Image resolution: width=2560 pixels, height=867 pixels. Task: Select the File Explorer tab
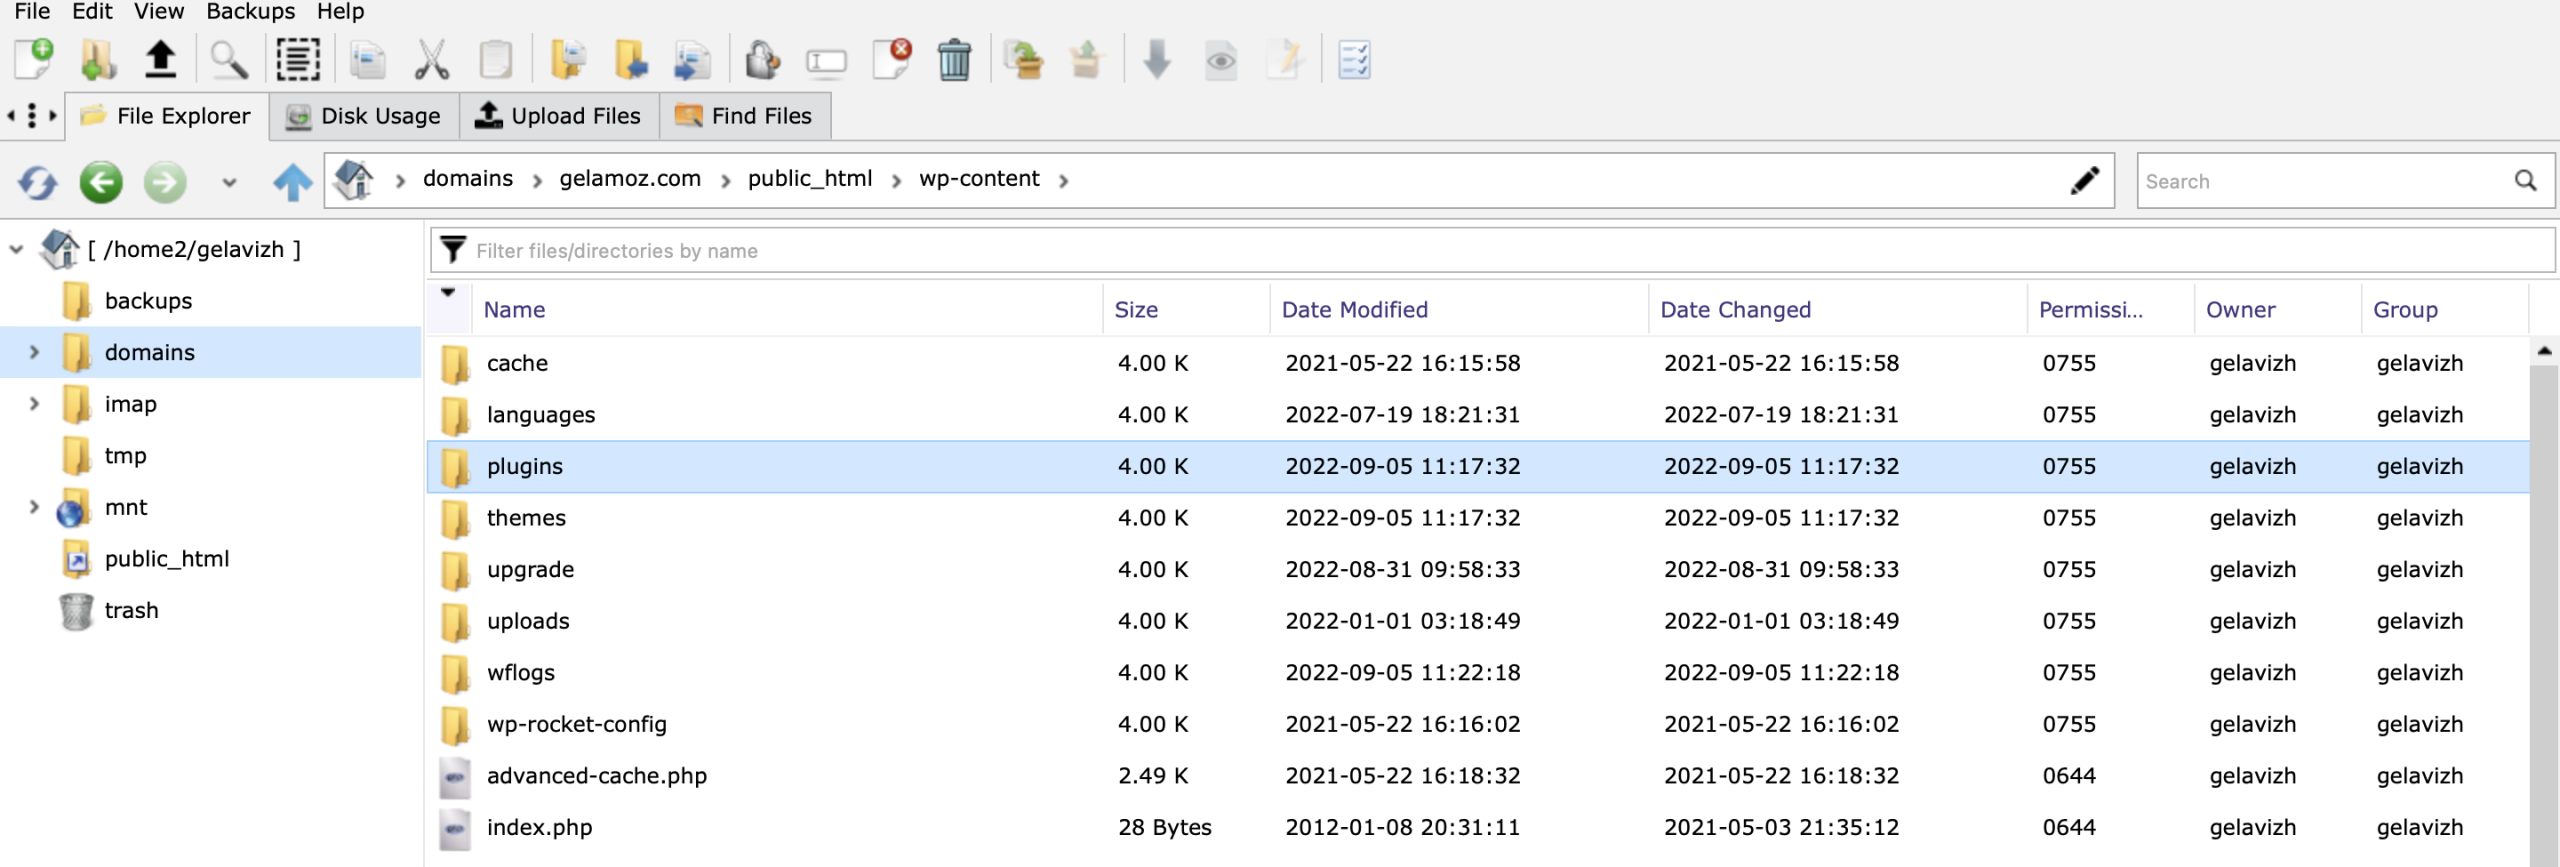pyautogui.click(x=167, y=116)
